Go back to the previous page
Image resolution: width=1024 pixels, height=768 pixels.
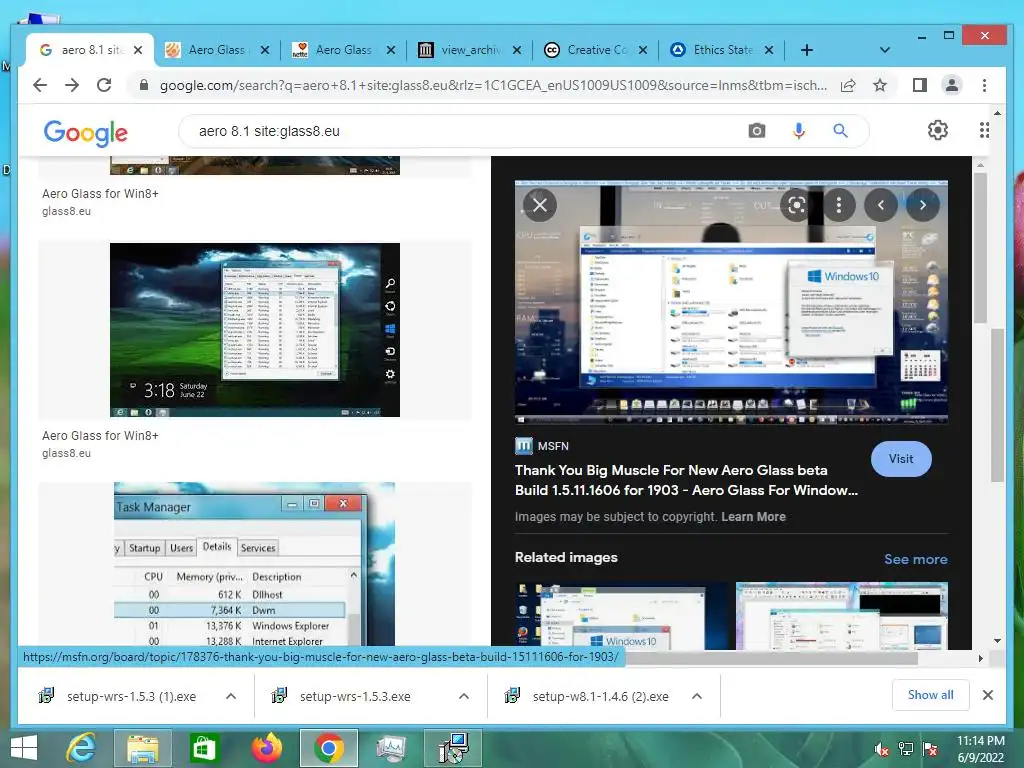[40, 85]
